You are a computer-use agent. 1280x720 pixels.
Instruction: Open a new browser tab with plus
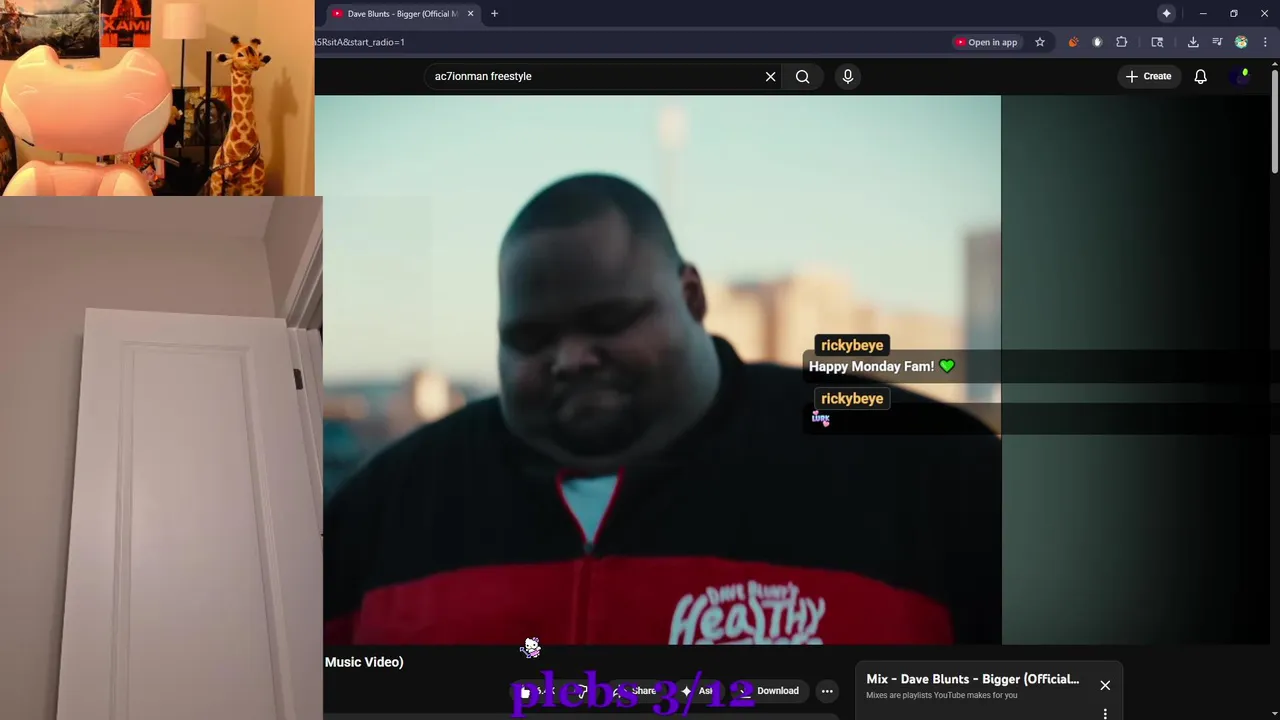tap(494, 14)
